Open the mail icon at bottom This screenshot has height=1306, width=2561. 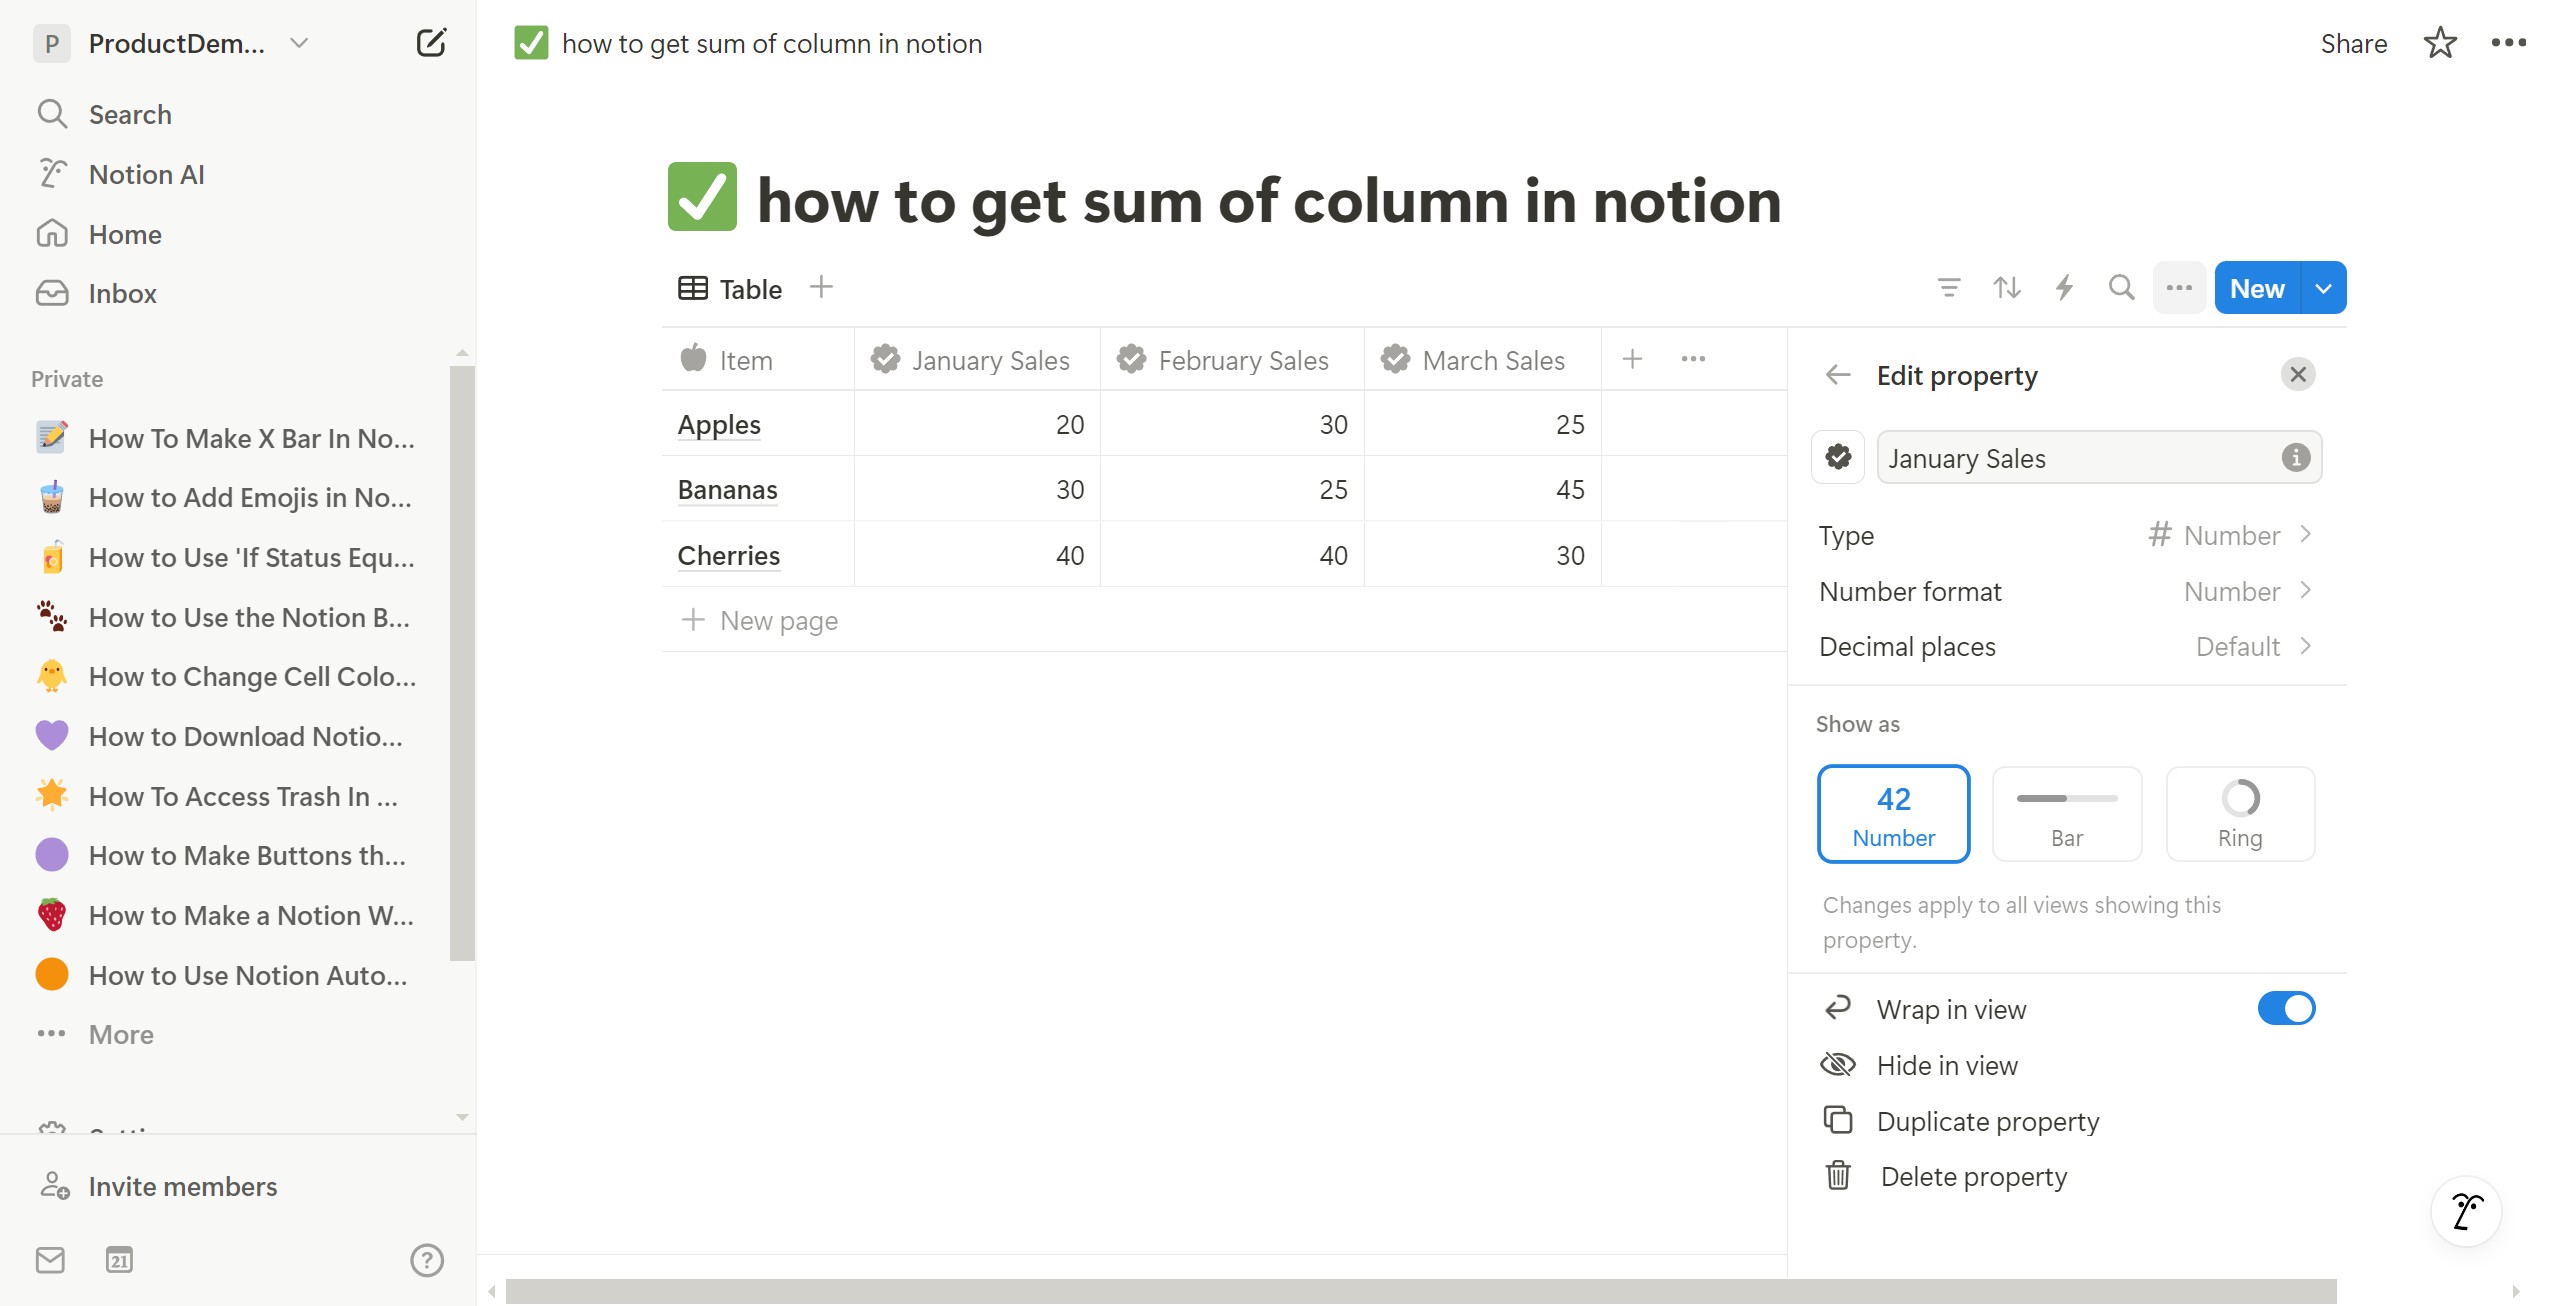[50, 1260]
